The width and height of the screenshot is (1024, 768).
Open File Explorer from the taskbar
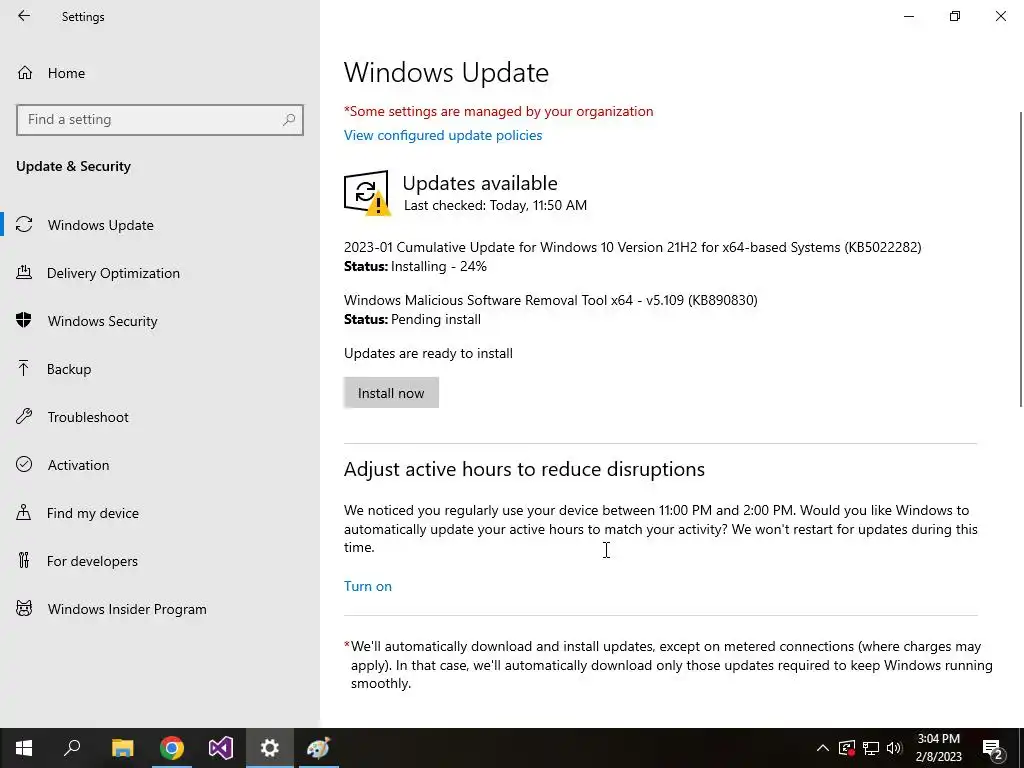pyautogui.click(x=122, y=748)
